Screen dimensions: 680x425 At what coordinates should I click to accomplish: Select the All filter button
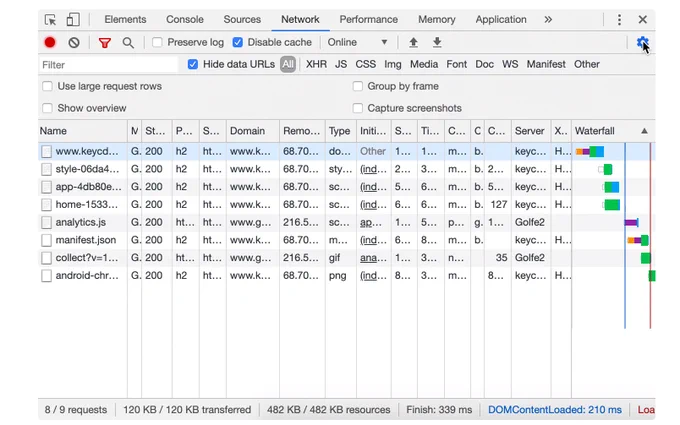click(x=288, y=64)
